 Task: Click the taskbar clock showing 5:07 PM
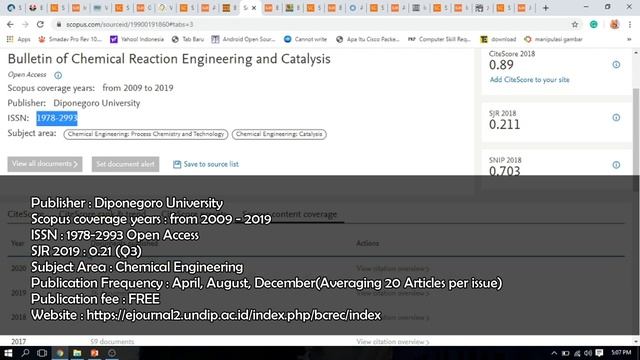(x=621, y=353)
